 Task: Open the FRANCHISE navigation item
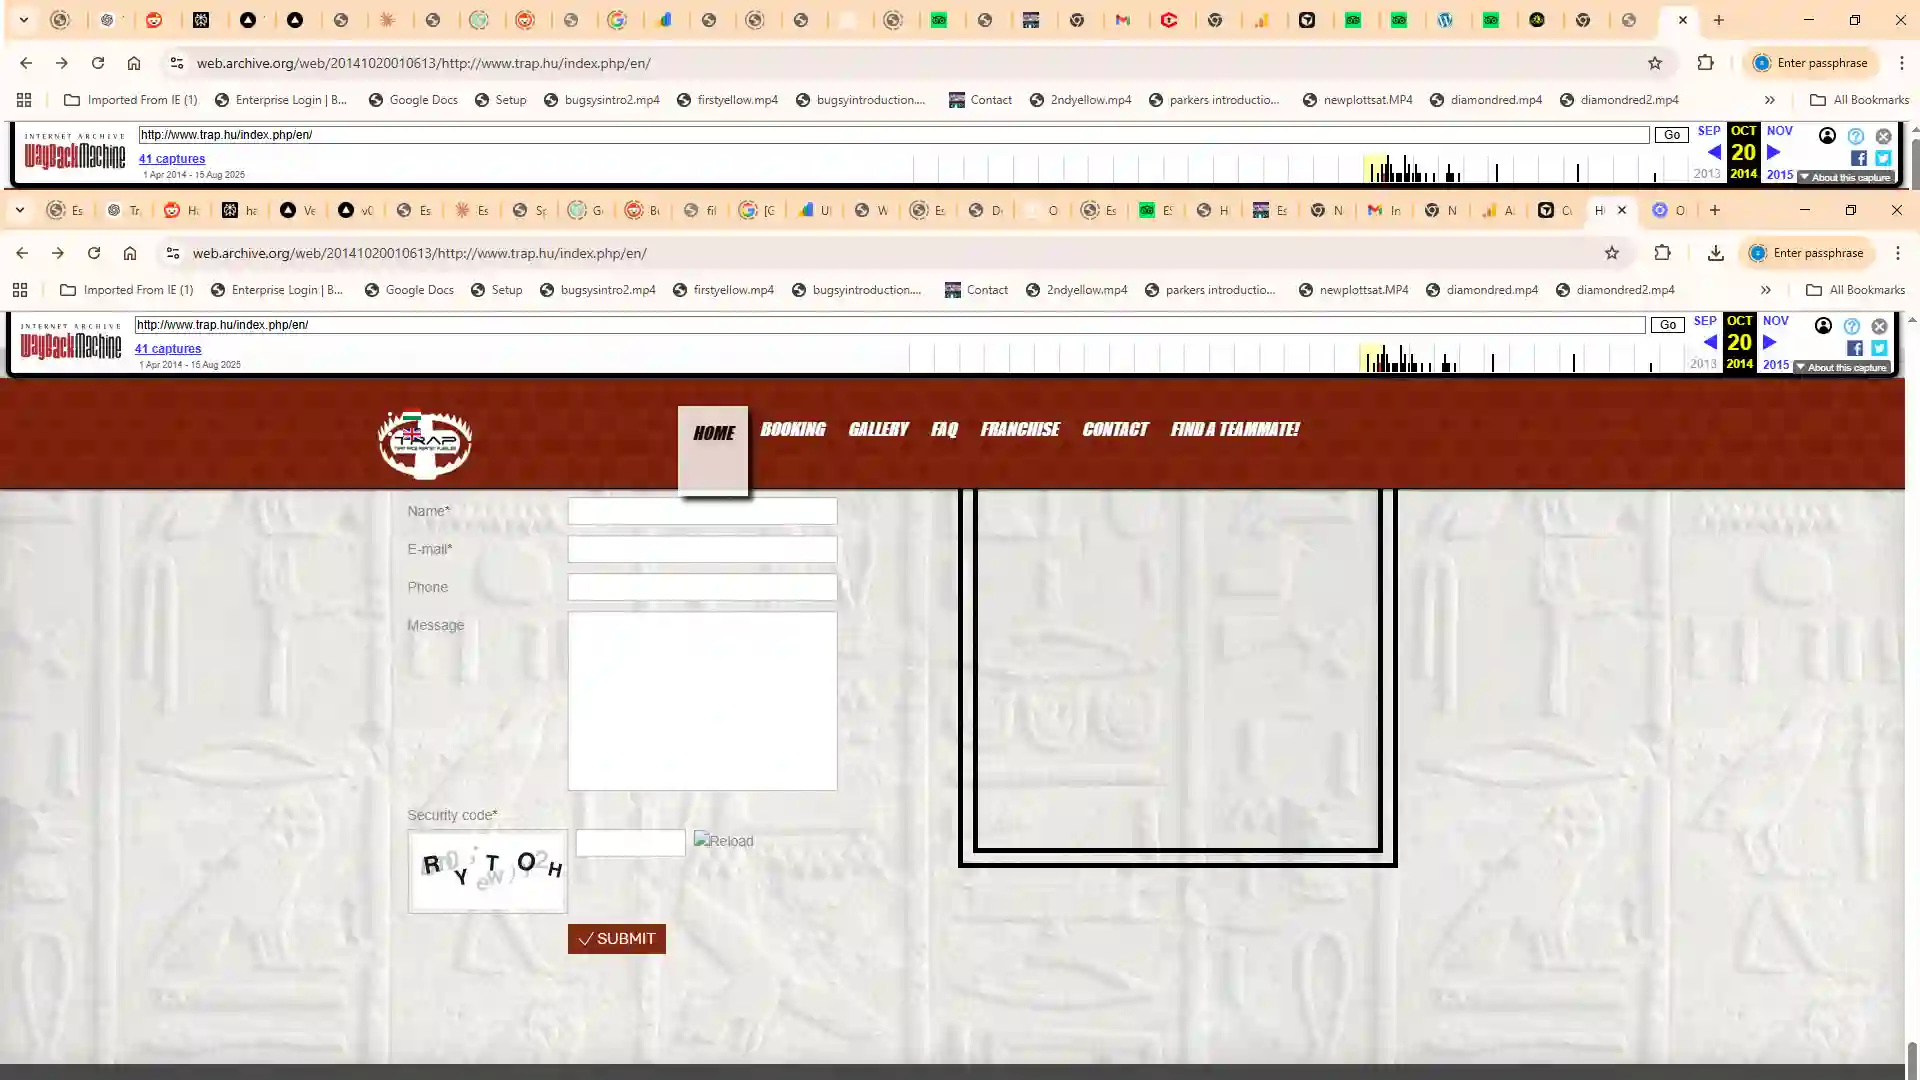[x=1020, y=429]
